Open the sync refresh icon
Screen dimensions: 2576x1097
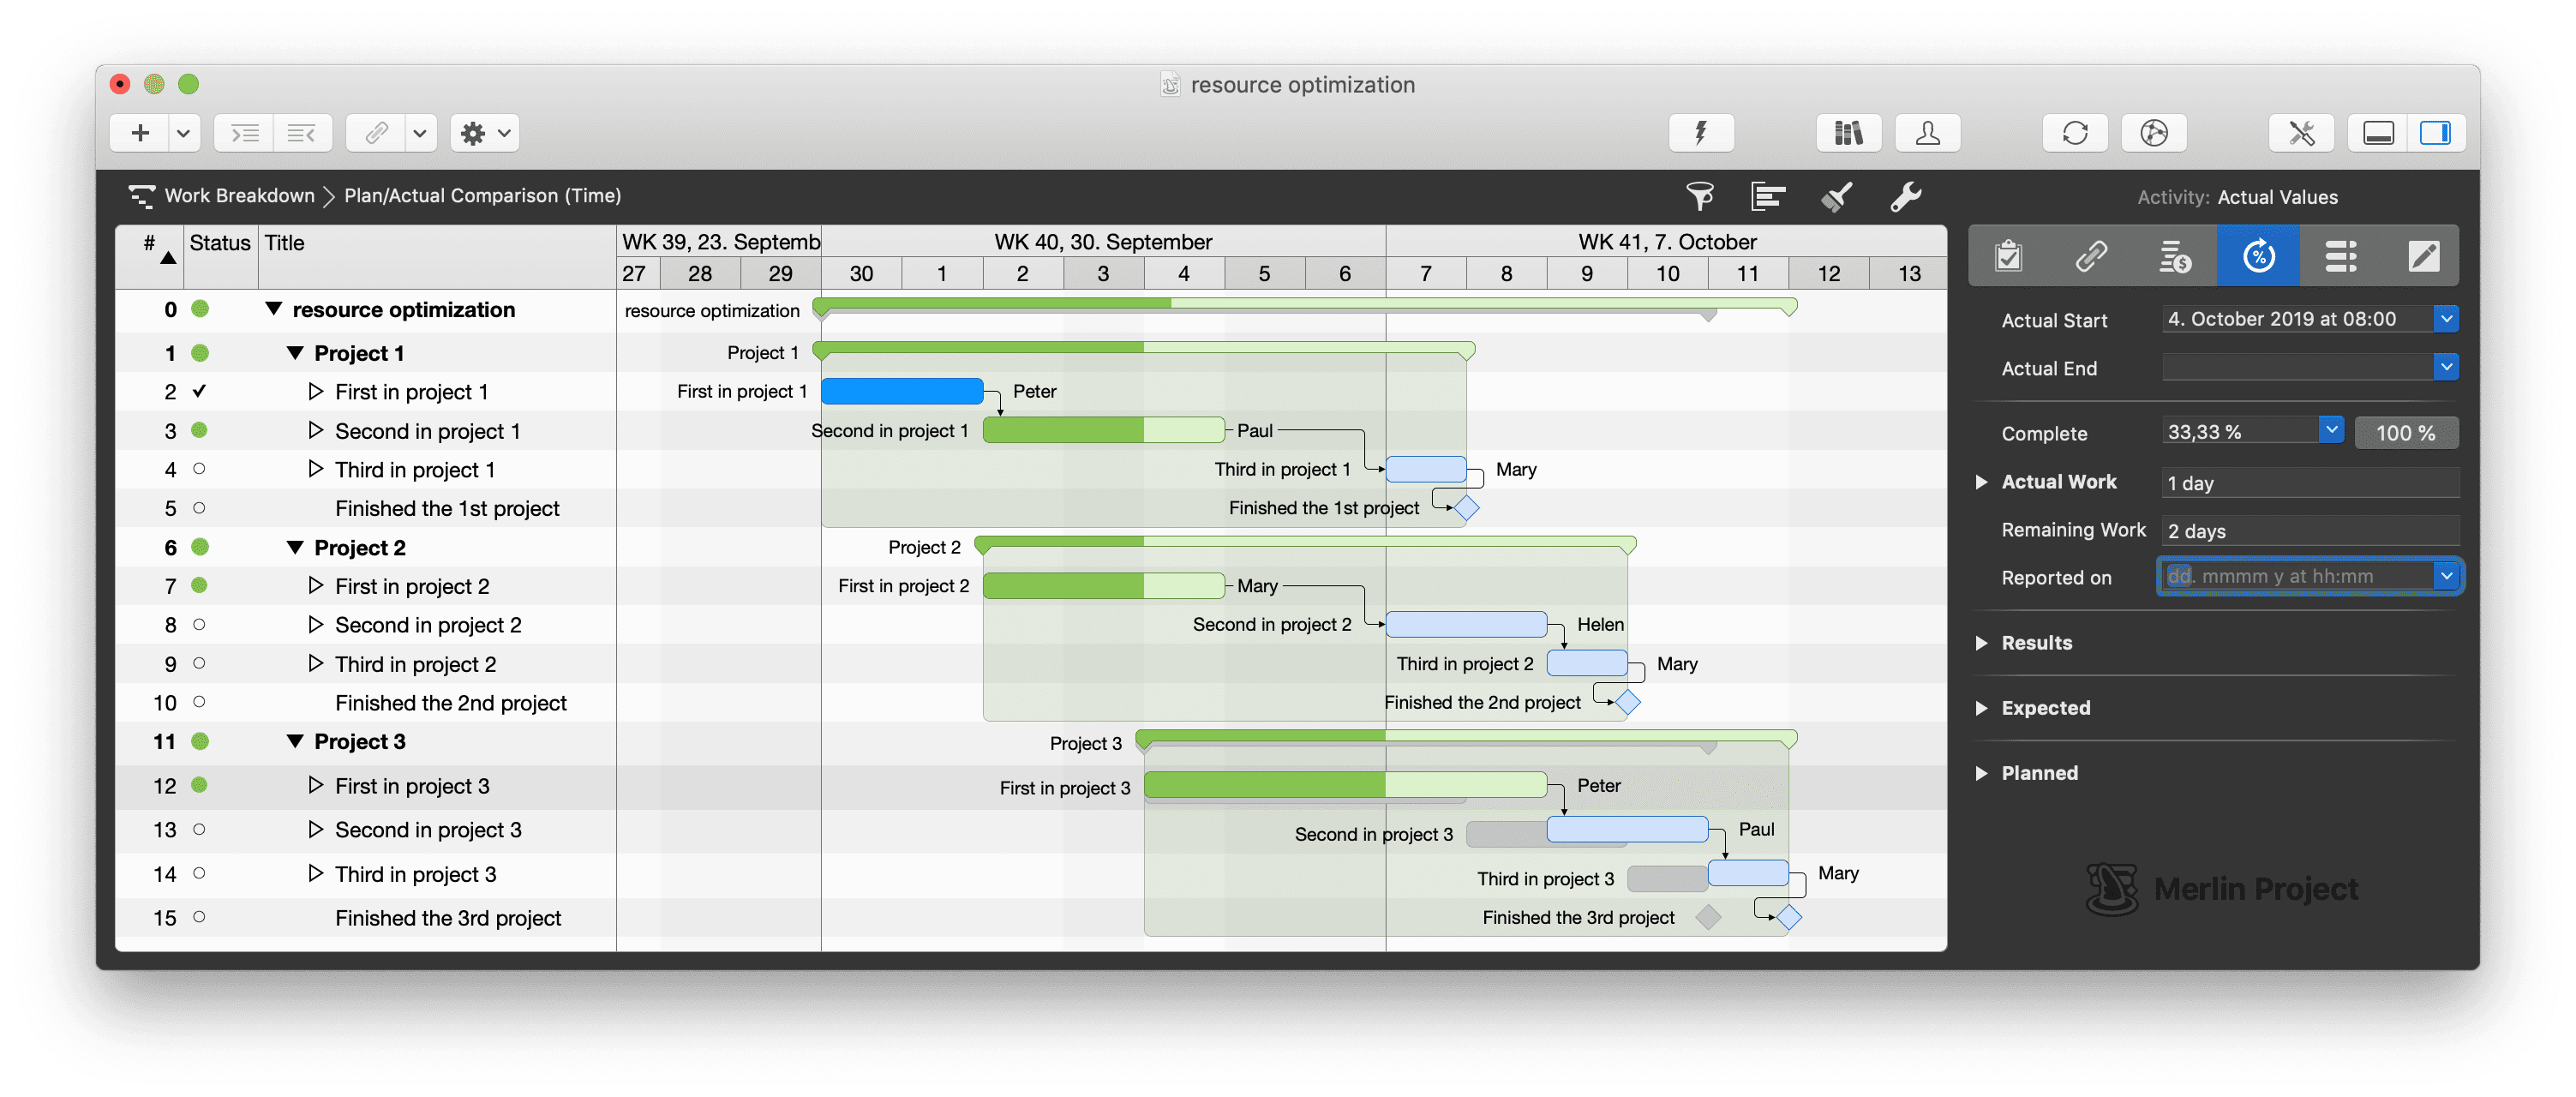[2076, 133]
